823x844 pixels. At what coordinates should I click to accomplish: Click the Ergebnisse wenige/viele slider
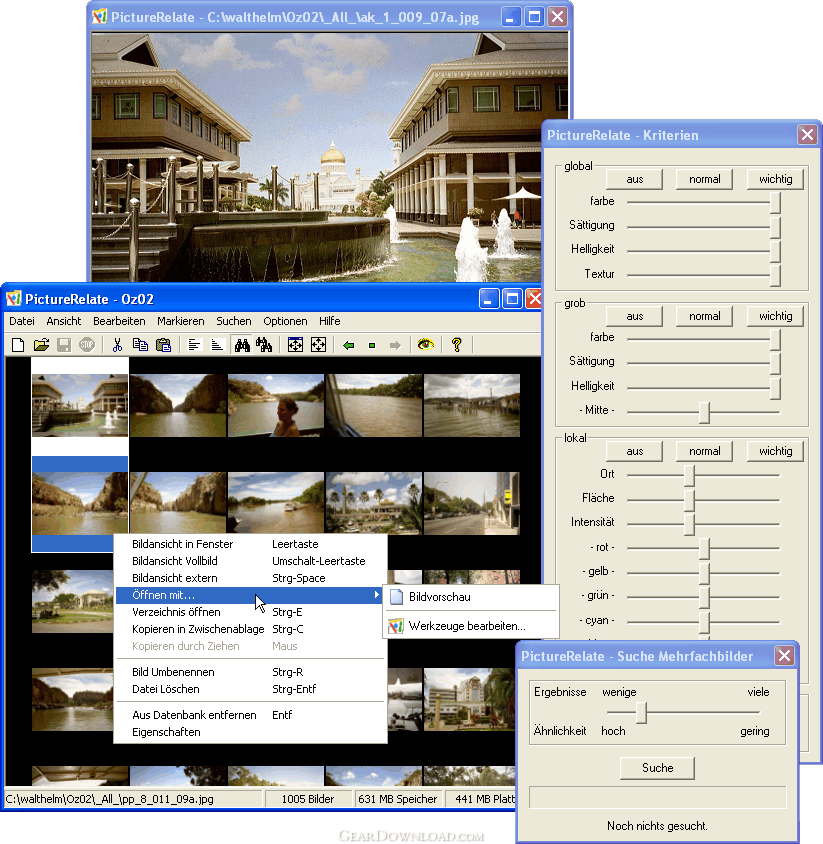click(x=683, y=712)
